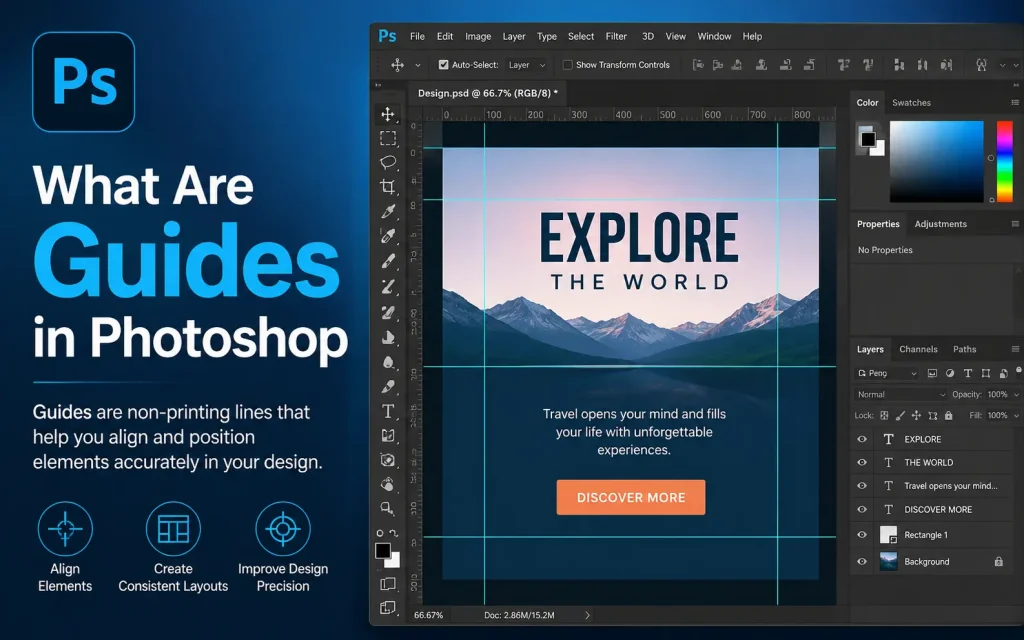The image size is (1024, 640).
Task: Click the swap foreground/background colors arrow
Action: pyautogui.click(x=394, y=533)
